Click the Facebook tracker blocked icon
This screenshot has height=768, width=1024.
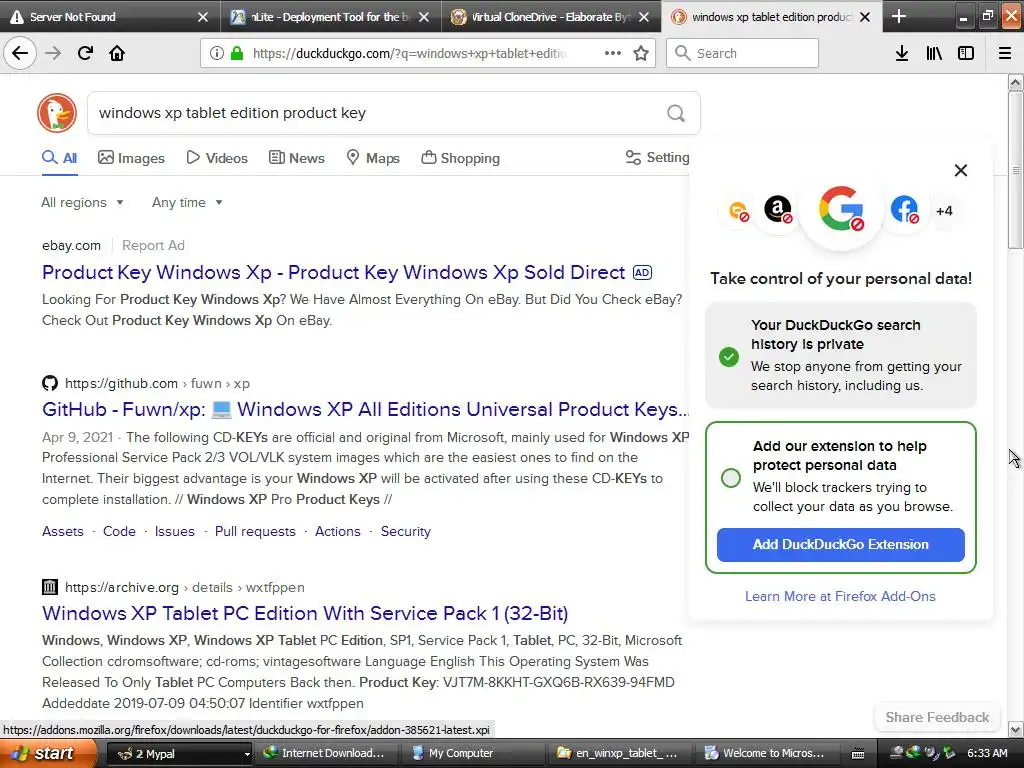coord(904,210)
